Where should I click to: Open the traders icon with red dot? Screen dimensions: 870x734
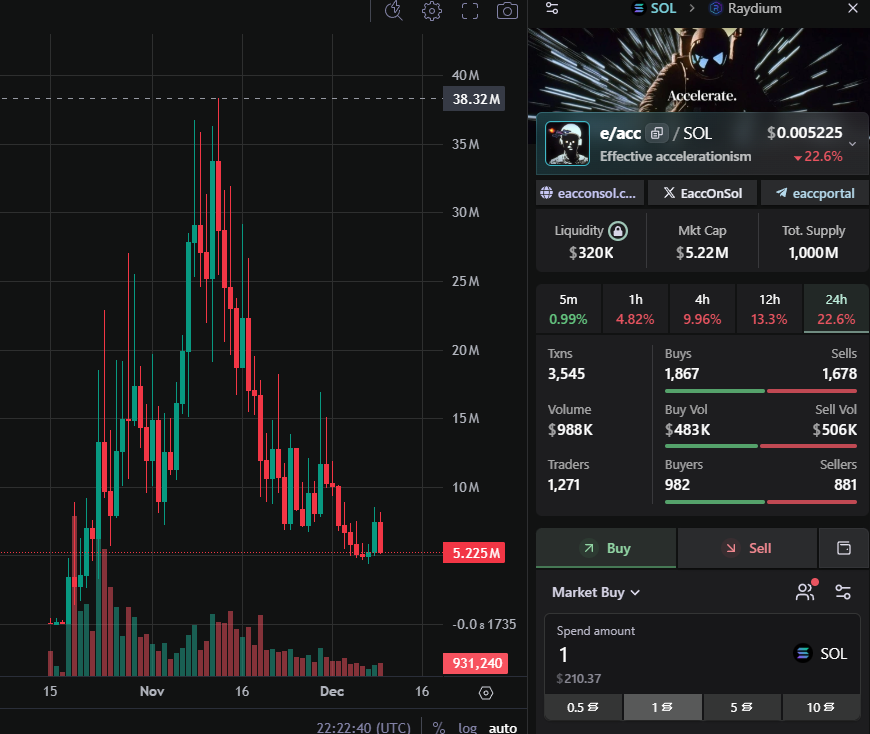pyautogui.click(x=806, y=592)
